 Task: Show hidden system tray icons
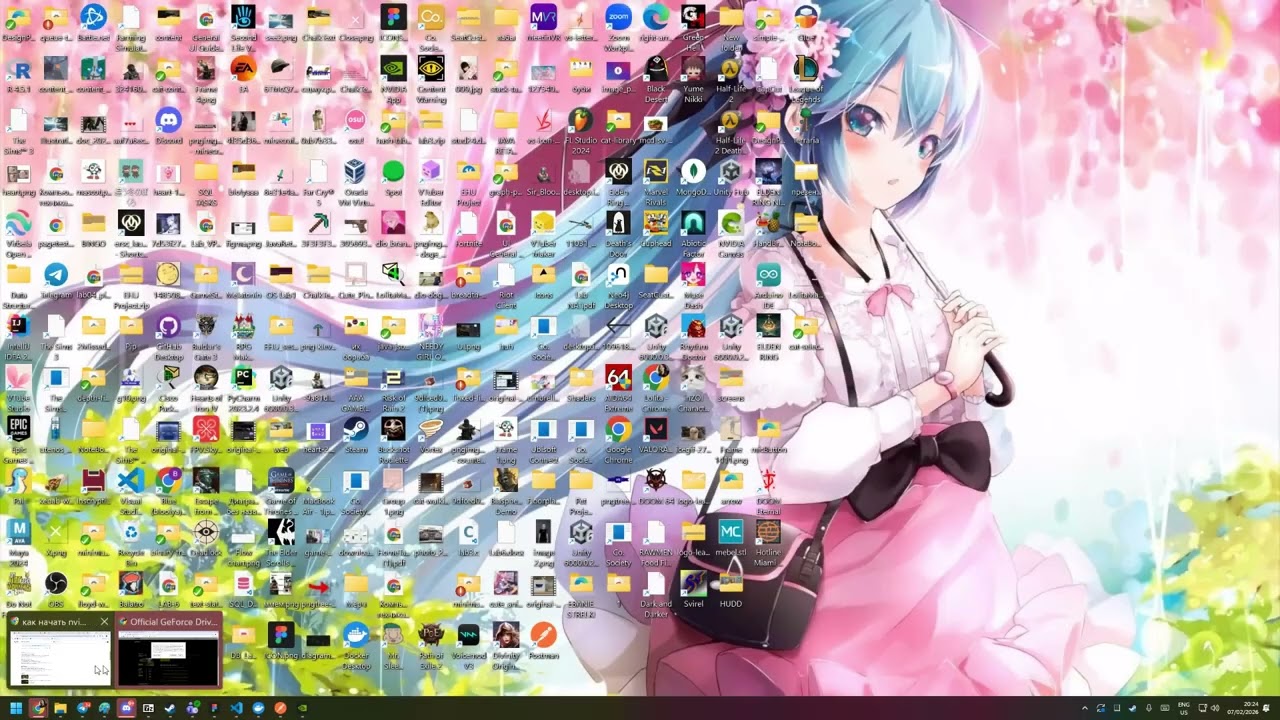tap(1085, 708)
